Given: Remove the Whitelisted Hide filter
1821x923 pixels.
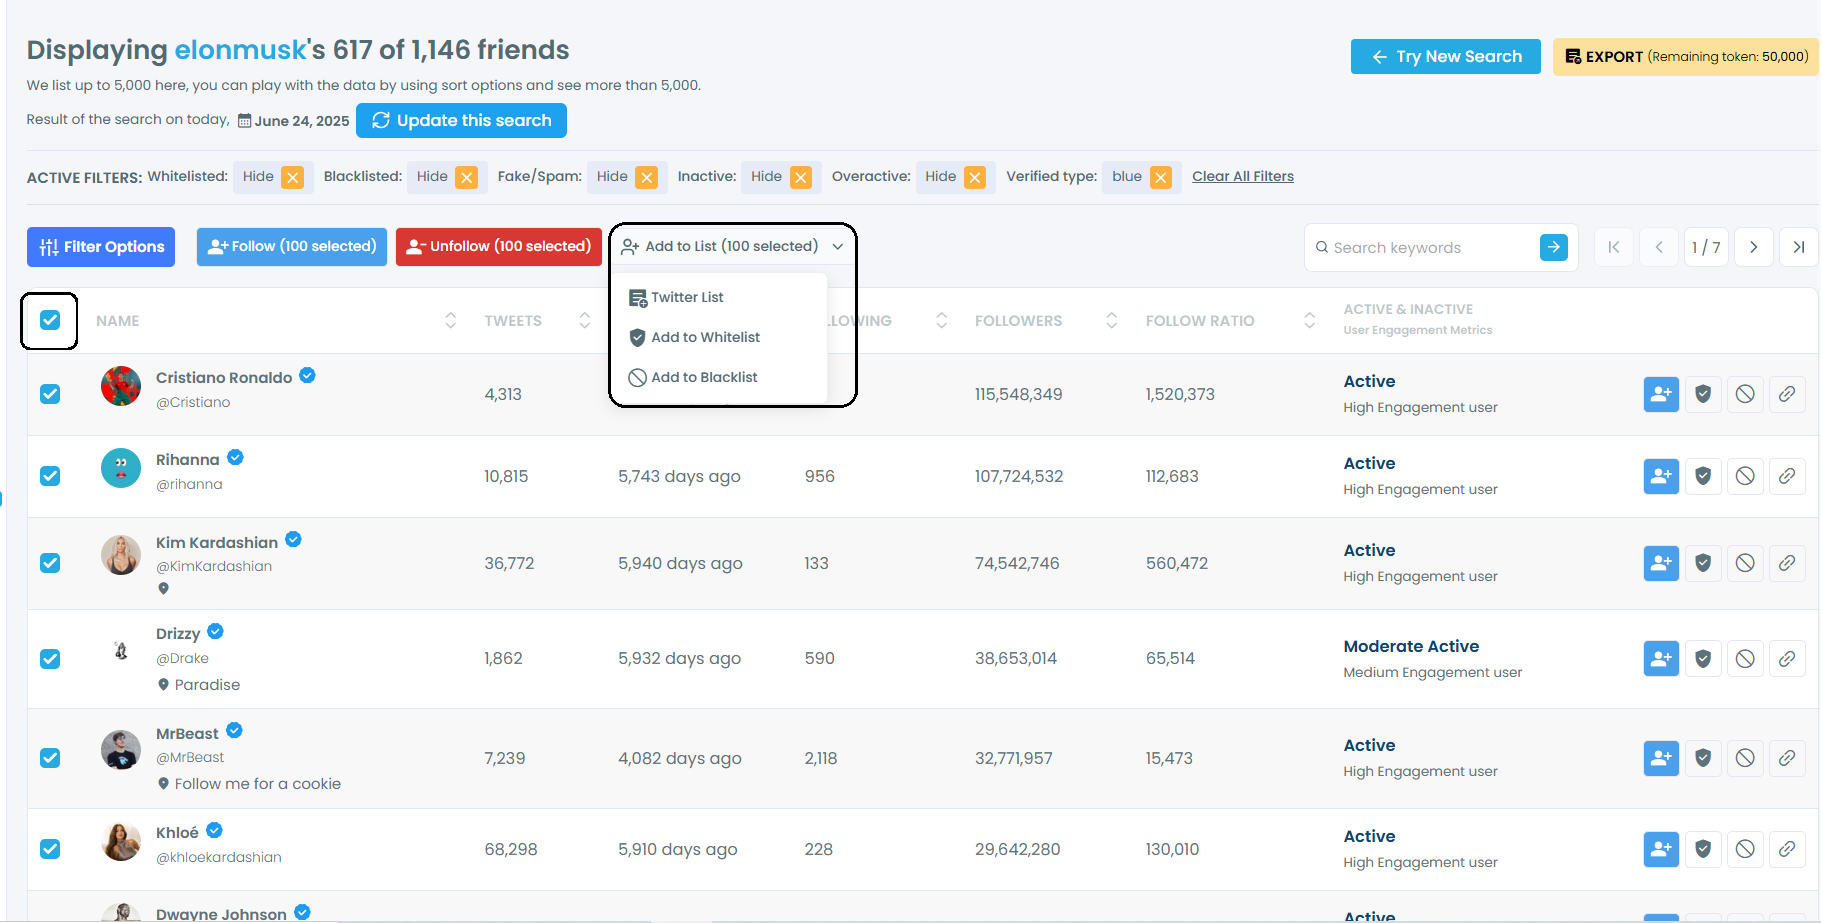Looking at the screenshot, I should (292, 177).
